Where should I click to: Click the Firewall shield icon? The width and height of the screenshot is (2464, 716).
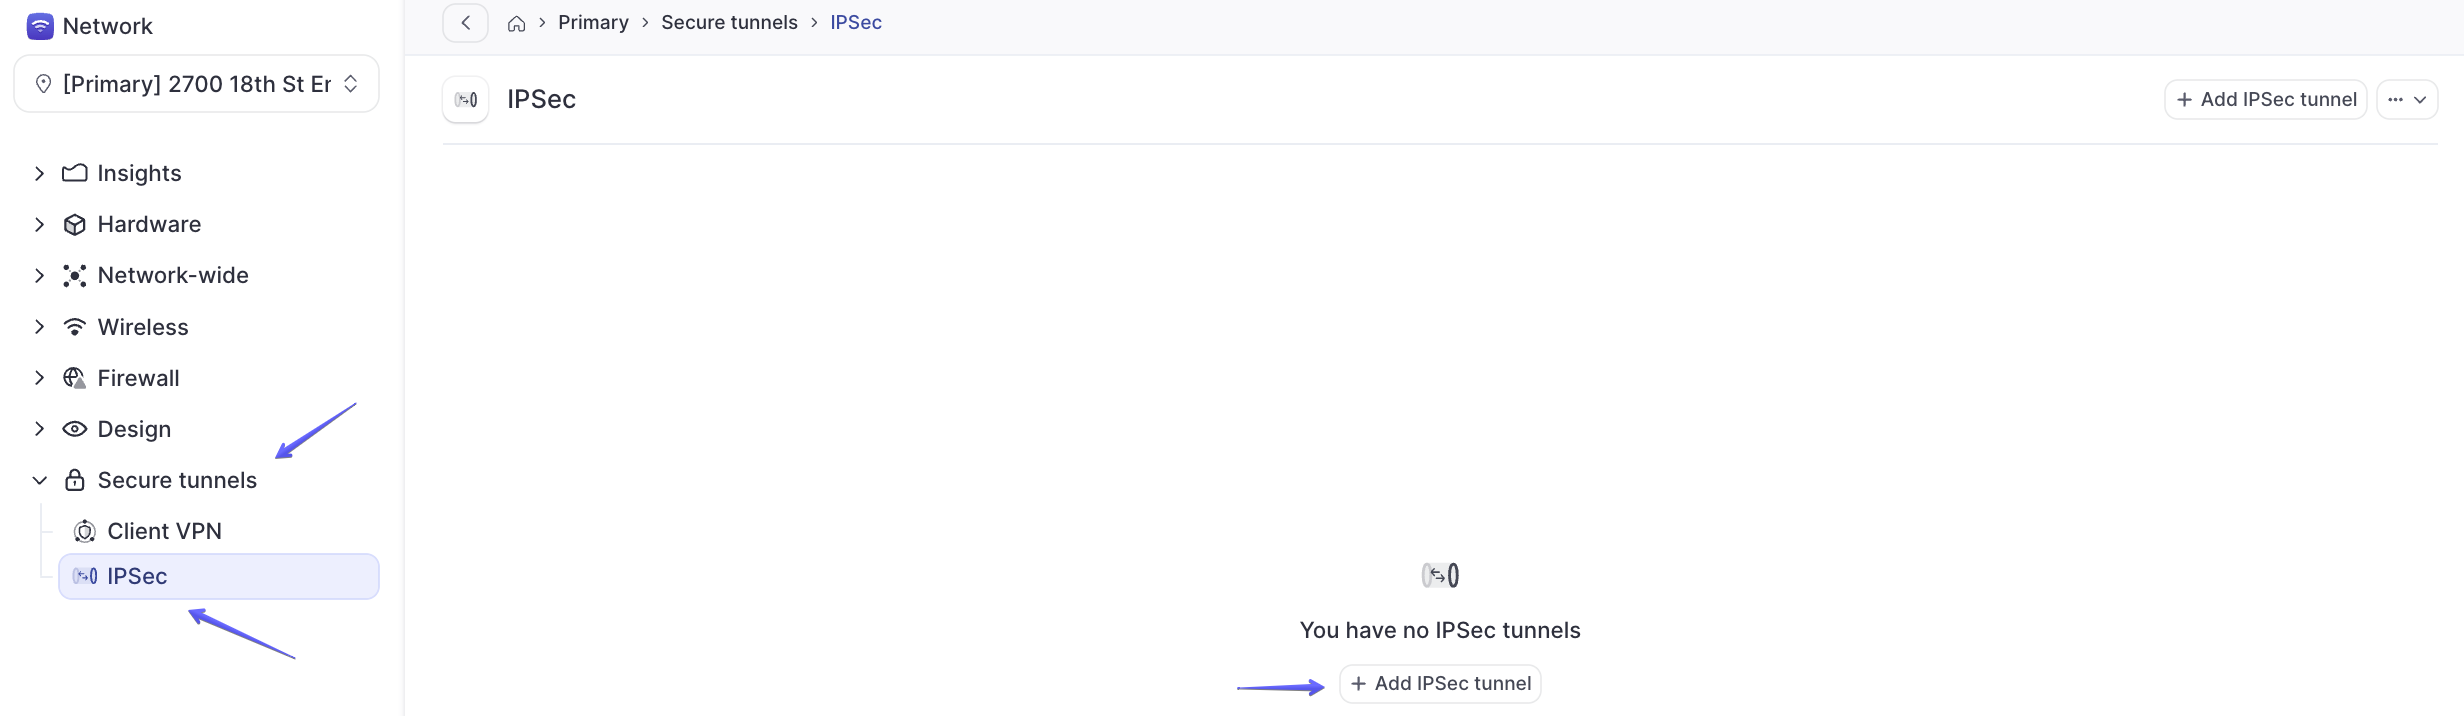(74, 378)
